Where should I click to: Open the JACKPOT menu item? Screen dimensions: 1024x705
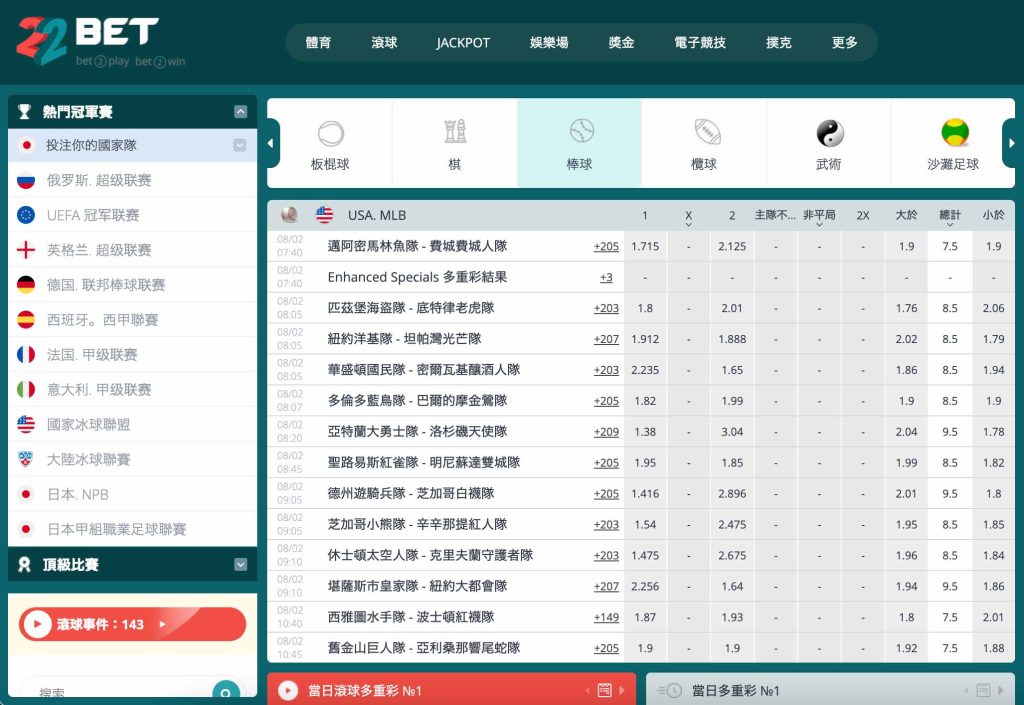coord(463,42)
